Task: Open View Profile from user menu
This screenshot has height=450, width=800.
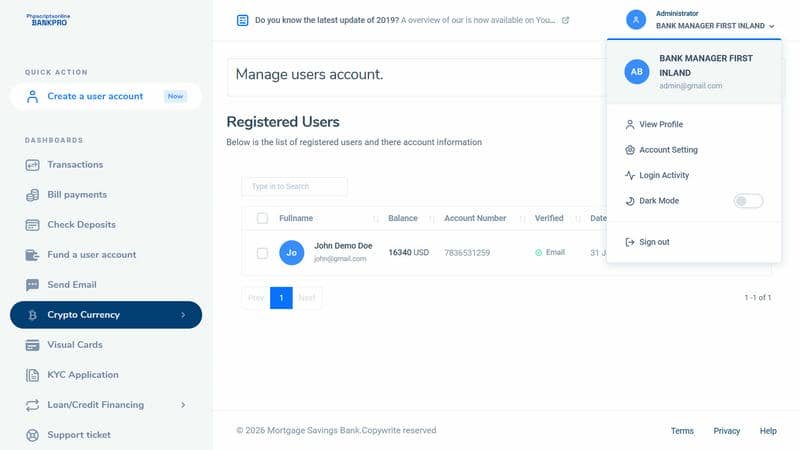Action: (x=660, y=125)
